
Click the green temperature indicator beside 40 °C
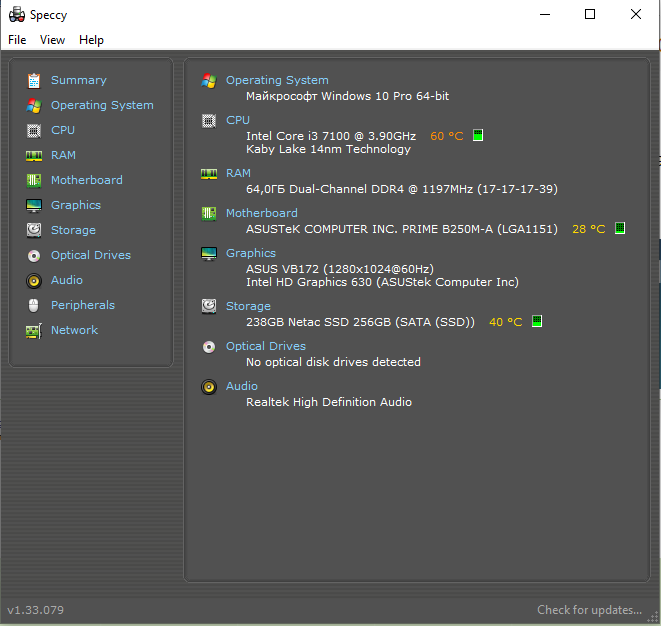(x=537, y=321)
